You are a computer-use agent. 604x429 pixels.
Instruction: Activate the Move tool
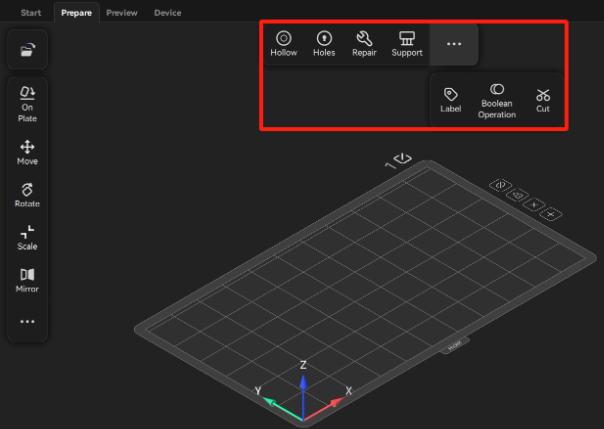pyautogui.click(x=27, y=152)
